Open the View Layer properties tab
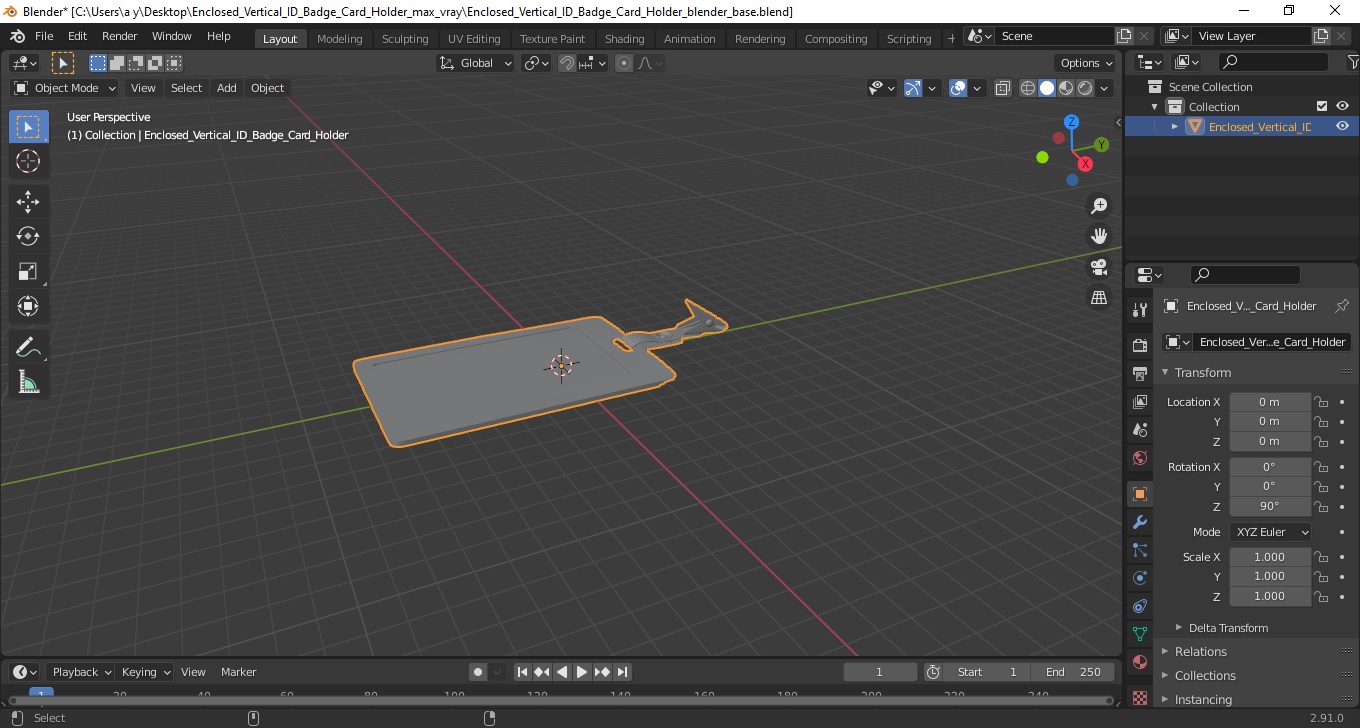The width and height of the screenshot is (1360, 728). pos(1139,401)
